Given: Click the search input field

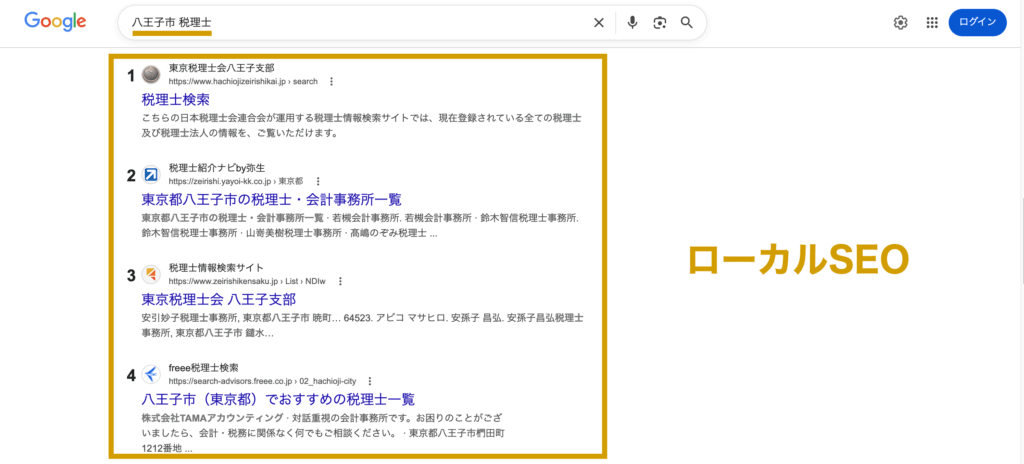Looking at the screenshot, I should coord(350,22).
